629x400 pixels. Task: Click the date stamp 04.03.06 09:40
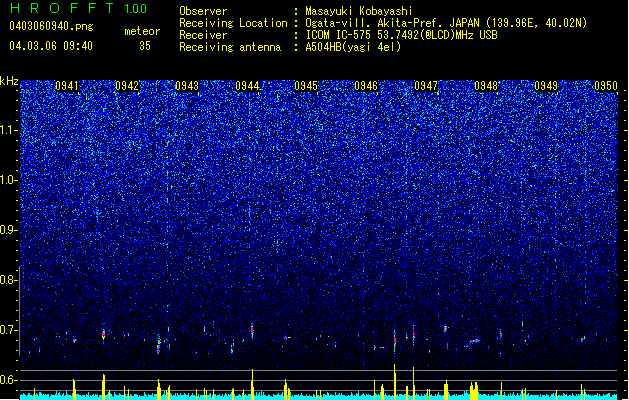point(51,46)
